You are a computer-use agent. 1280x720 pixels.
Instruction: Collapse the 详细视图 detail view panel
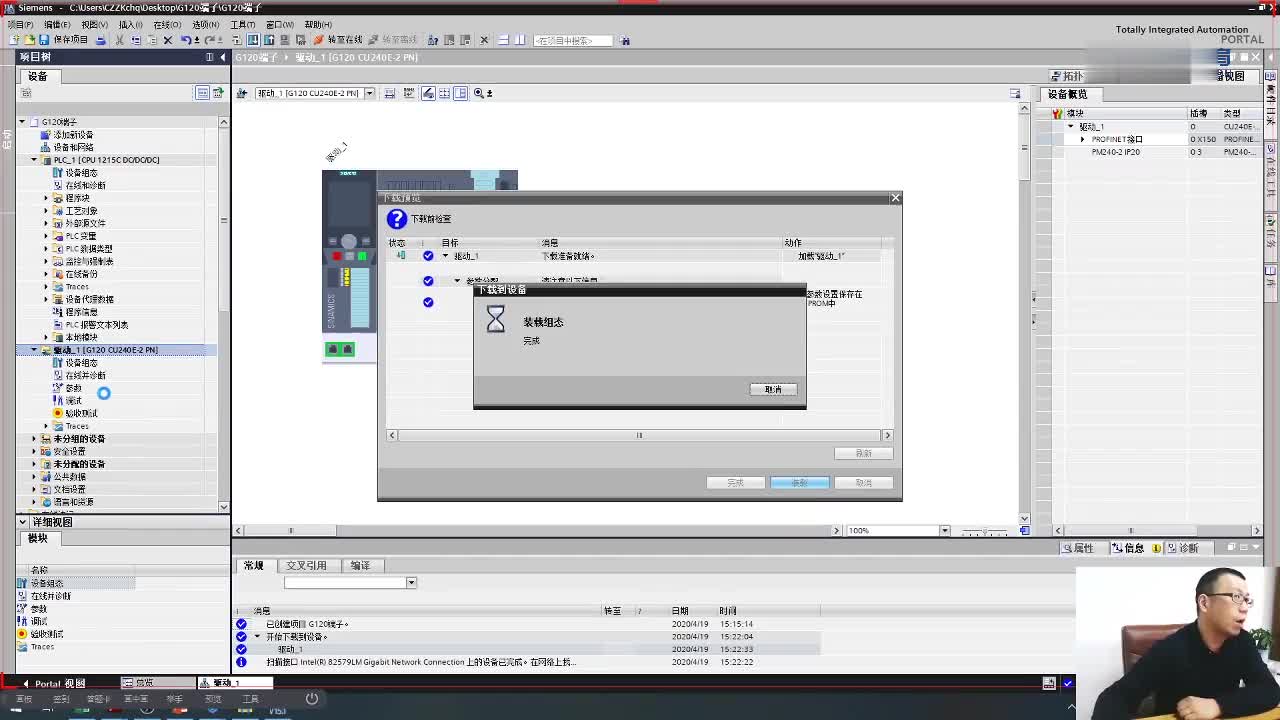pyautogui.click(x=22, y=522)
